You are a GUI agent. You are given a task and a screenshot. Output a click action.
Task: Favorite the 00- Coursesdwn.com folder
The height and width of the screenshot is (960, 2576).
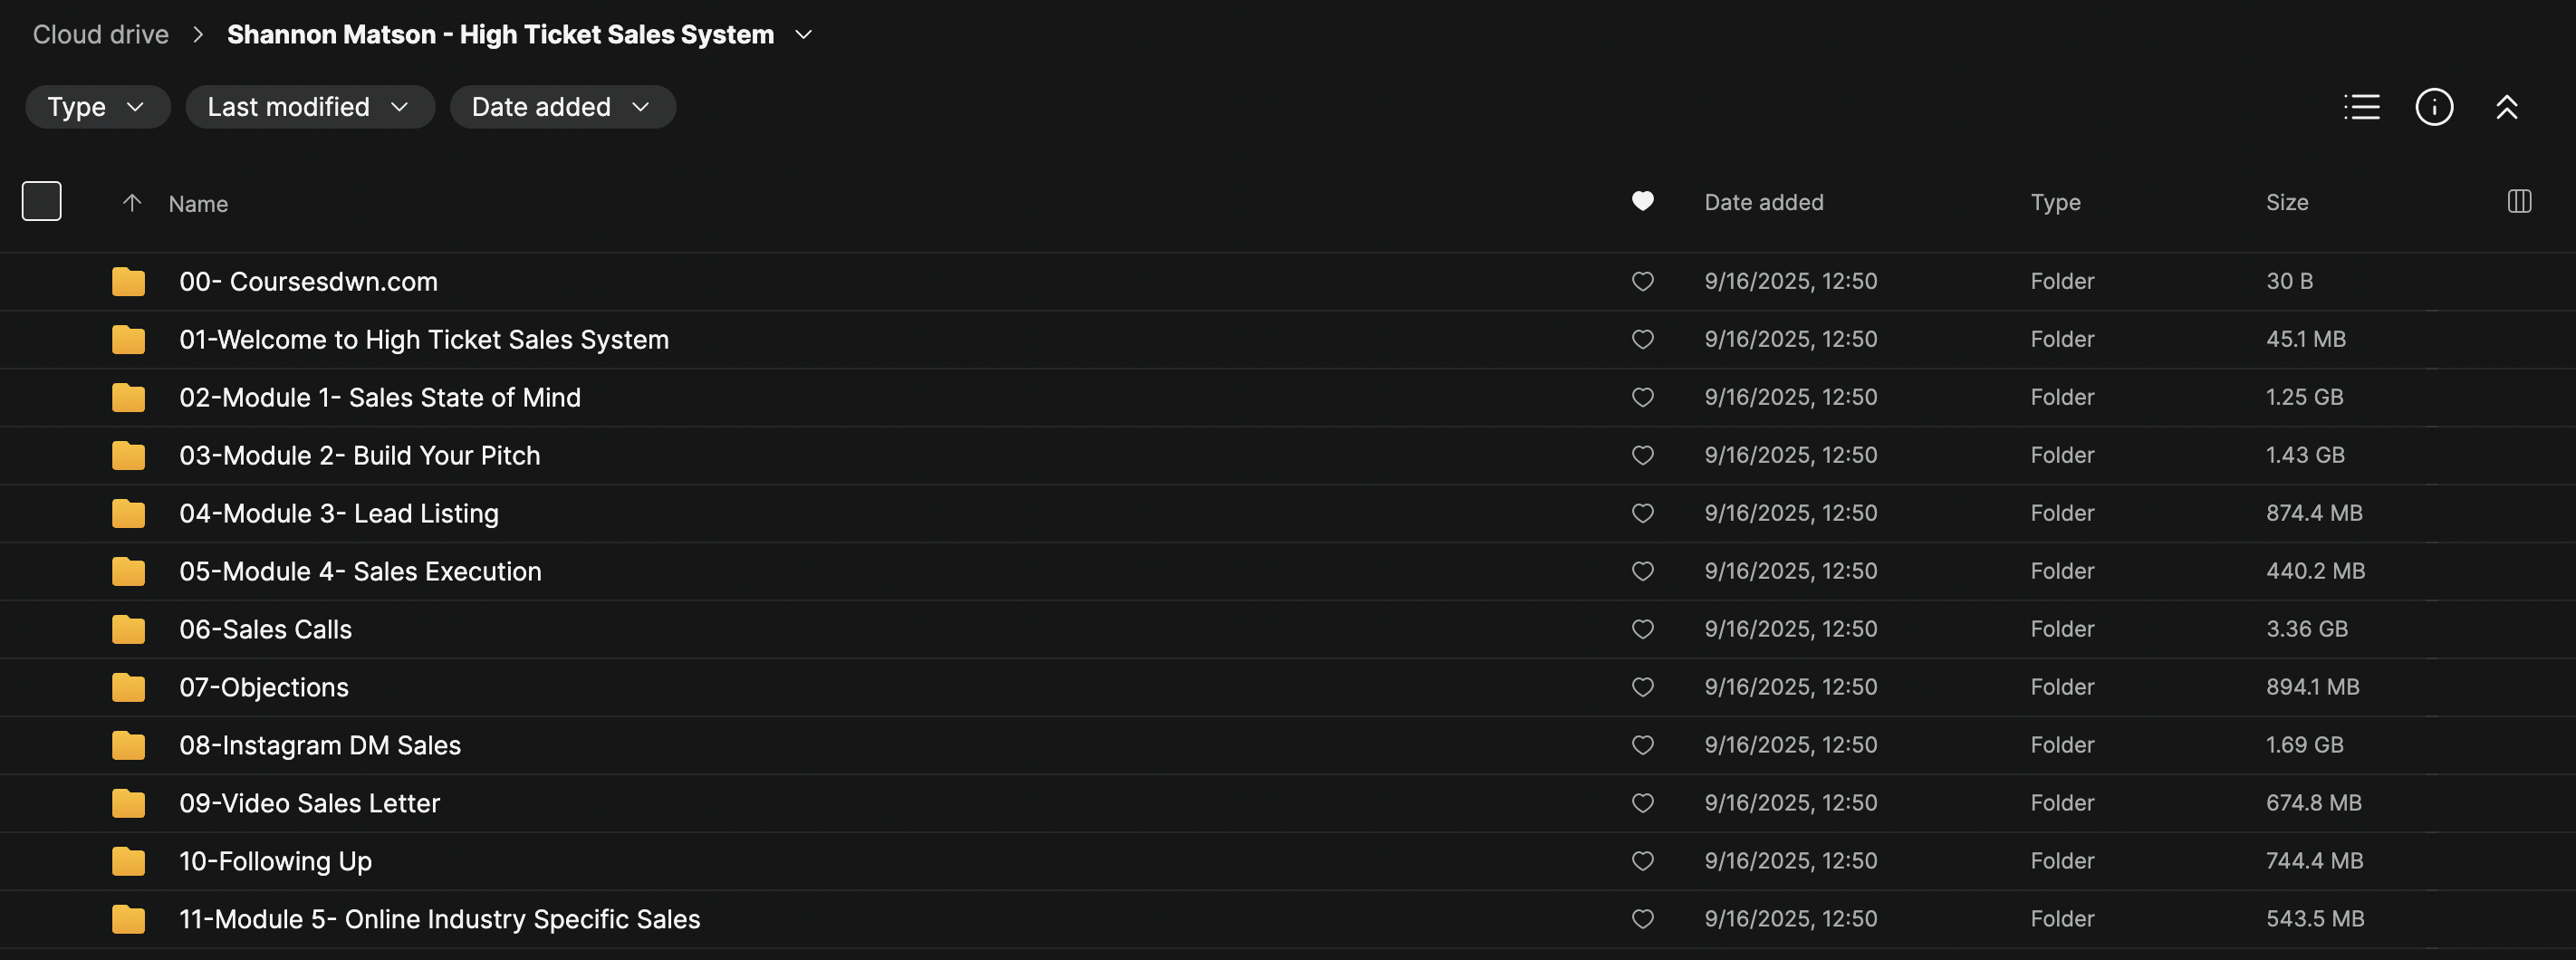[1642, 282]
